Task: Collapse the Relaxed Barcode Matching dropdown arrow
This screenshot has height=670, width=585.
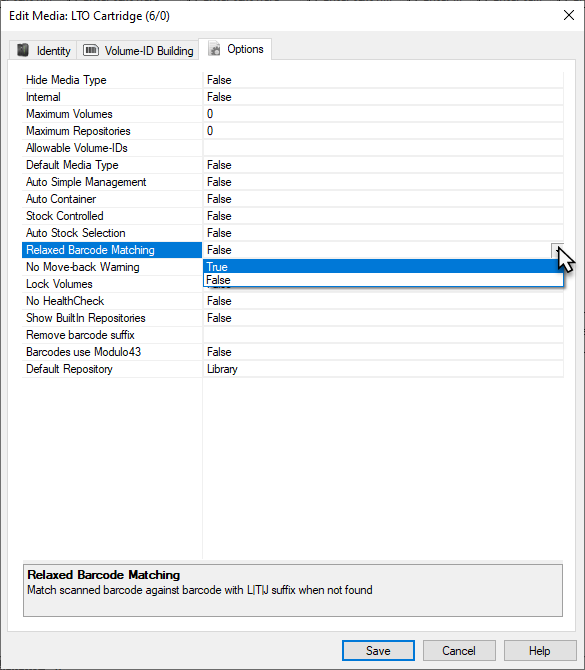Action: [x=557, y=250]
